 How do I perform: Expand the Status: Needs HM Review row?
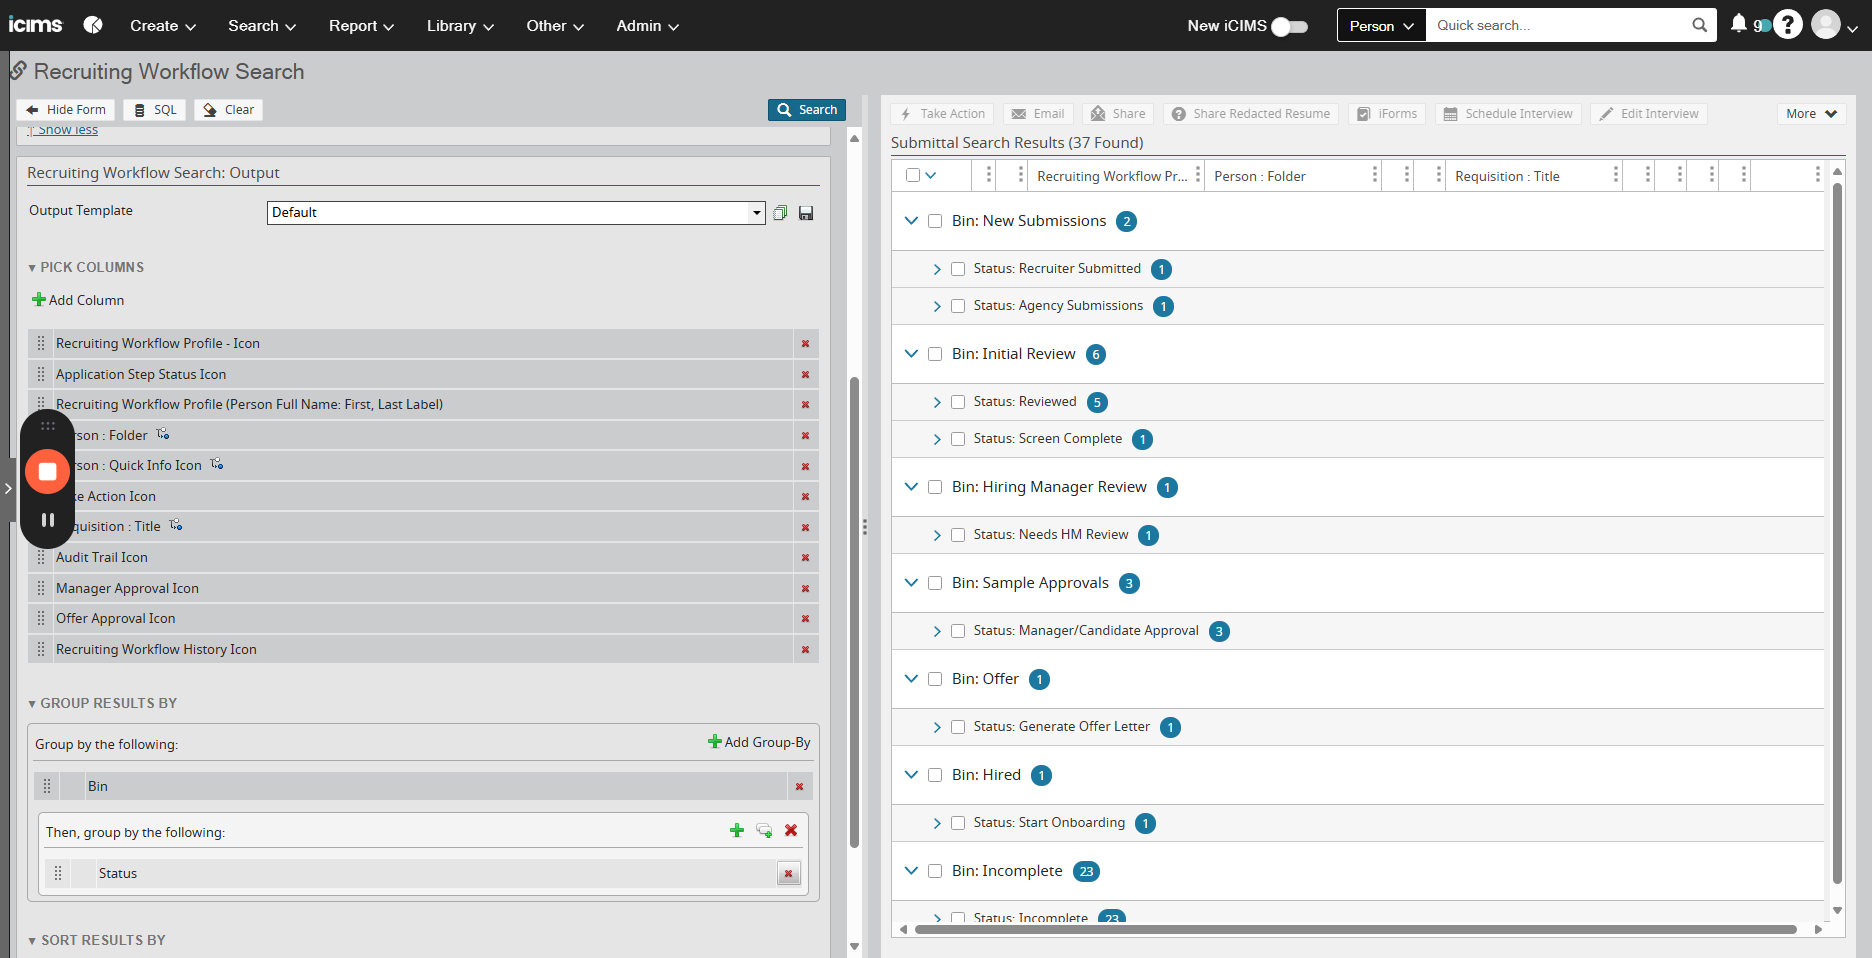tap(937, 536)
